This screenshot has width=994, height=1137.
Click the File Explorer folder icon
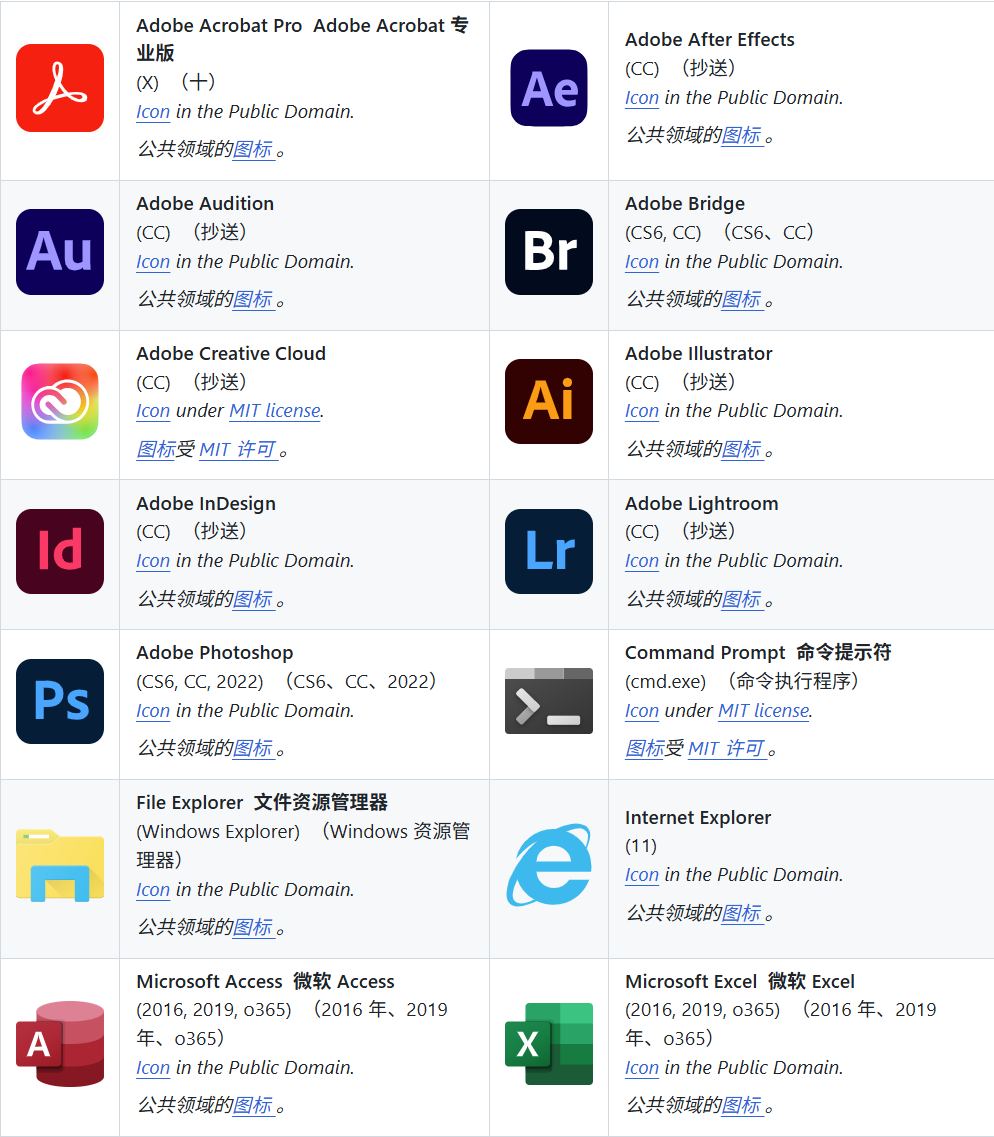pos(60,866)
